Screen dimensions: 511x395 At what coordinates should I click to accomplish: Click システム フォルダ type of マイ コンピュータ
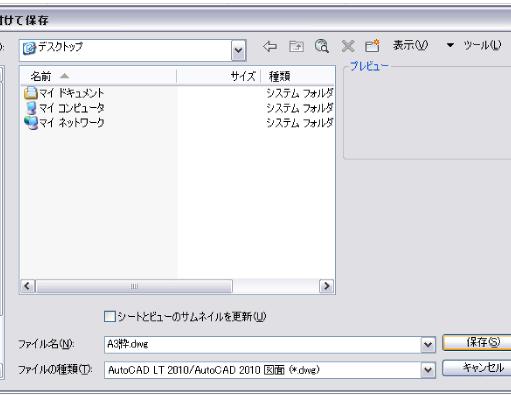(x=300, y=108)
